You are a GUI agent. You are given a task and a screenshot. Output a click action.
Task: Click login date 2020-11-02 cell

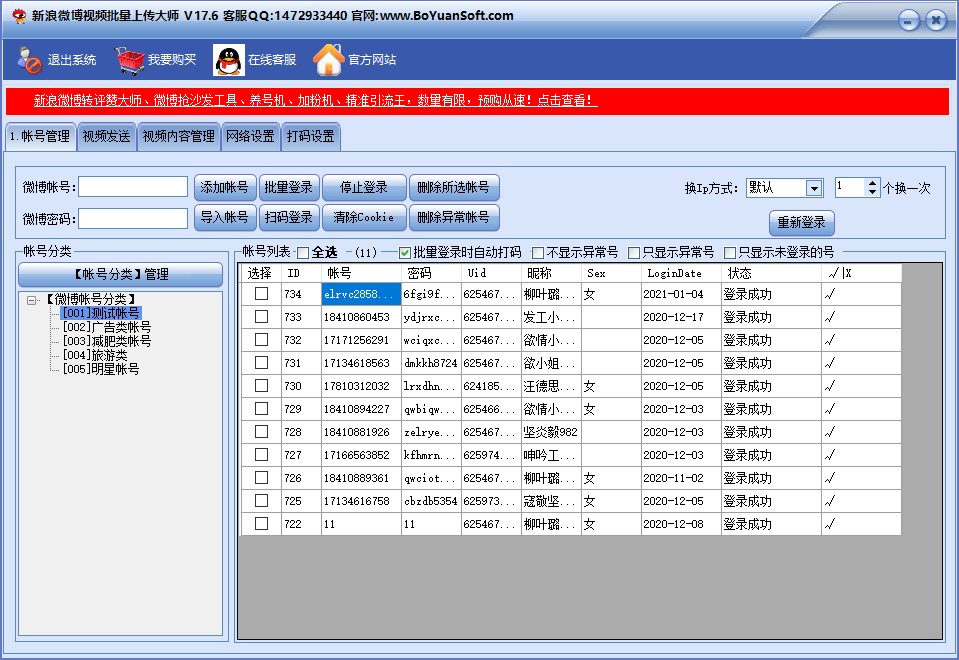coord(681,478)
